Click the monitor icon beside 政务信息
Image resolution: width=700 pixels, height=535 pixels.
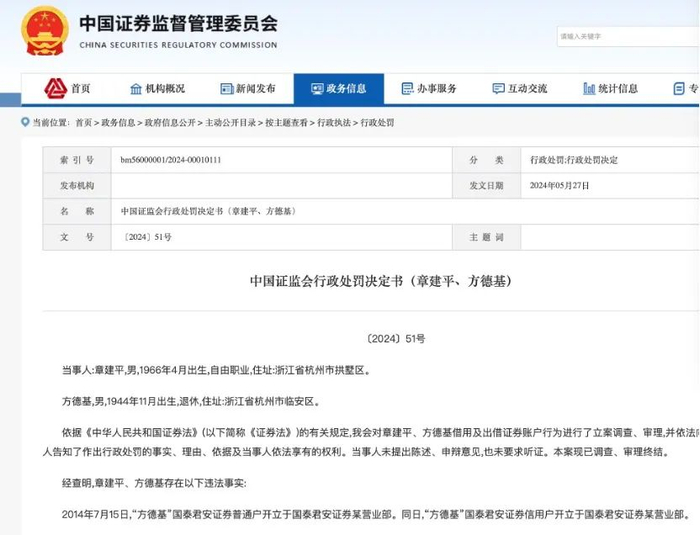point(317,89)
